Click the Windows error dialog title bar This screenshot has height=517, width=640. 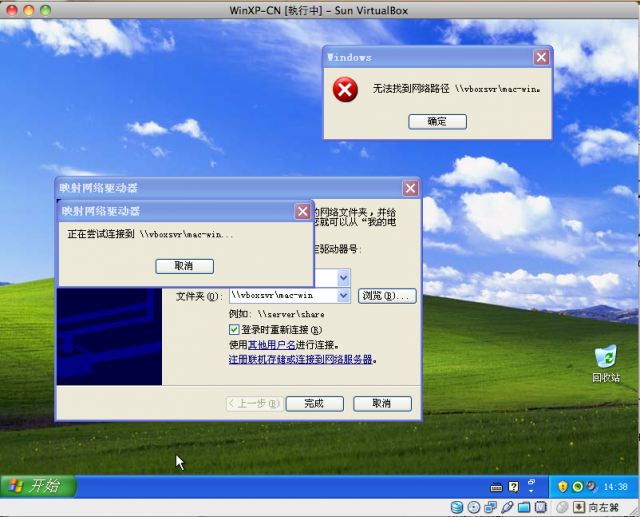tap(437, 58)
